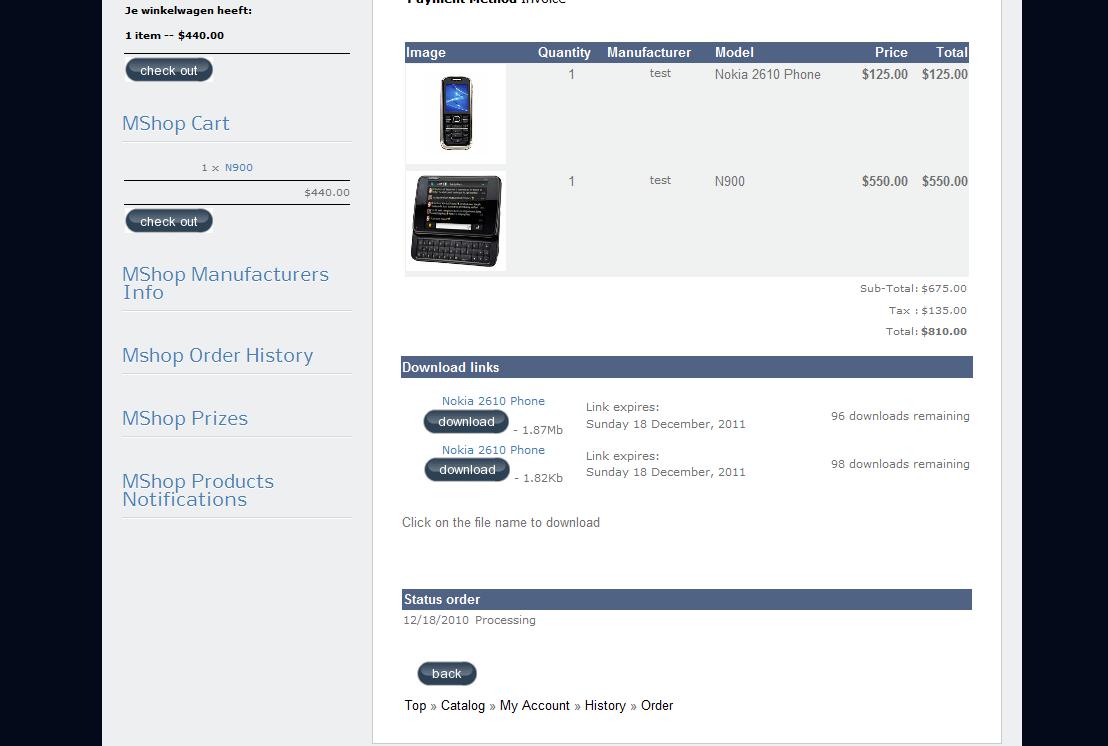Click the N900 model cell in order table
This screenshot has width=1108, height=746.
pos(729,182)
